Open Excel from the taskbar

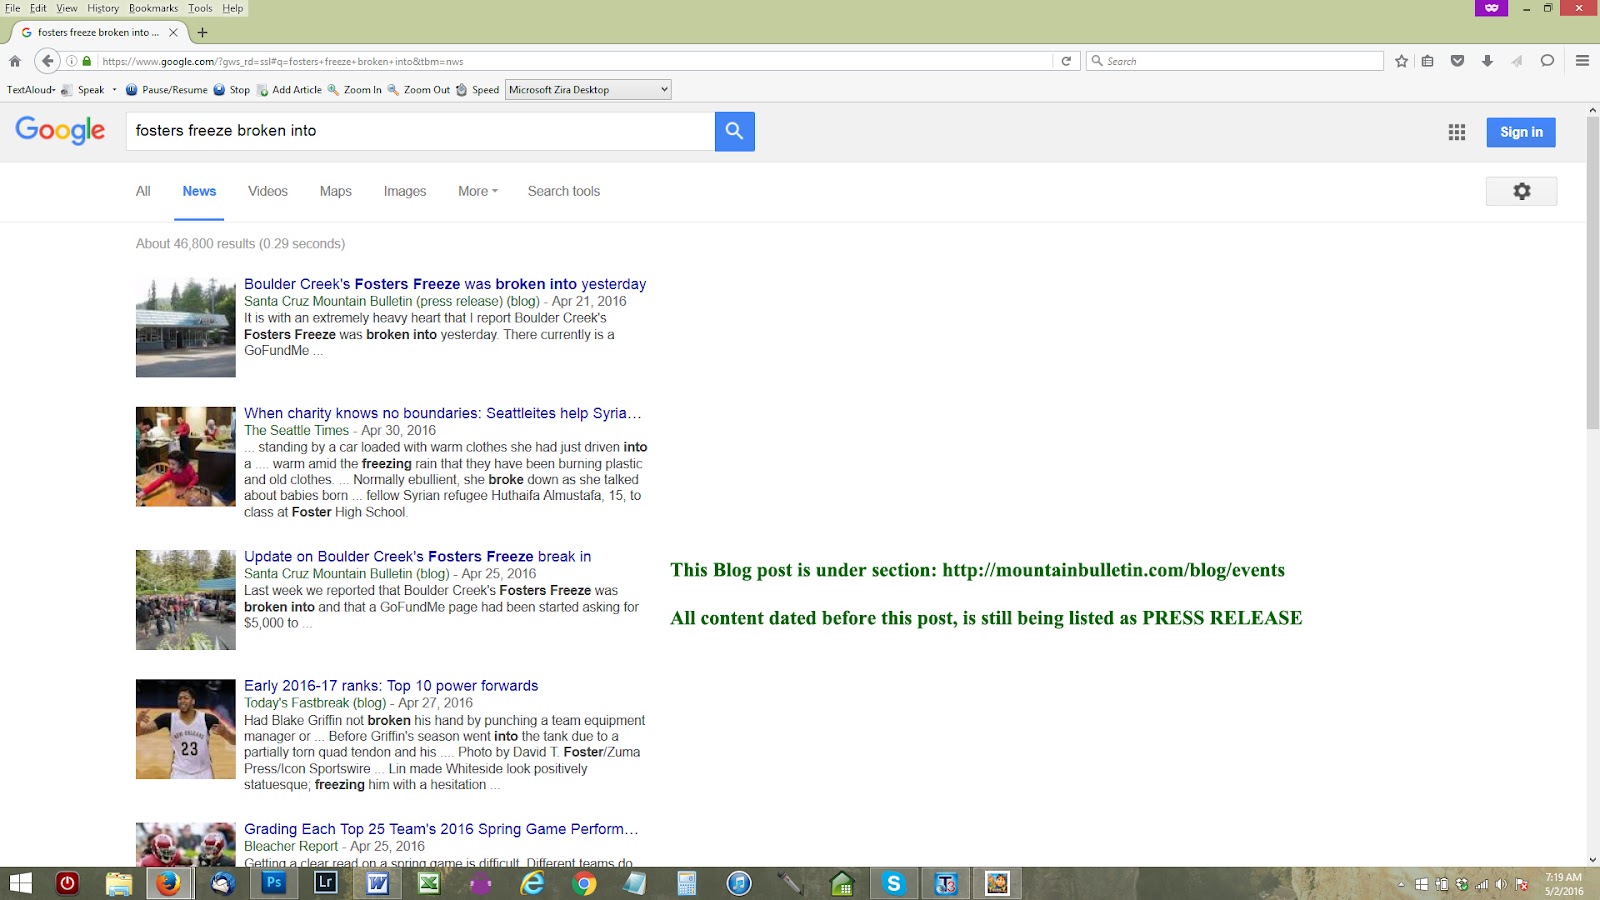(429, 883)
